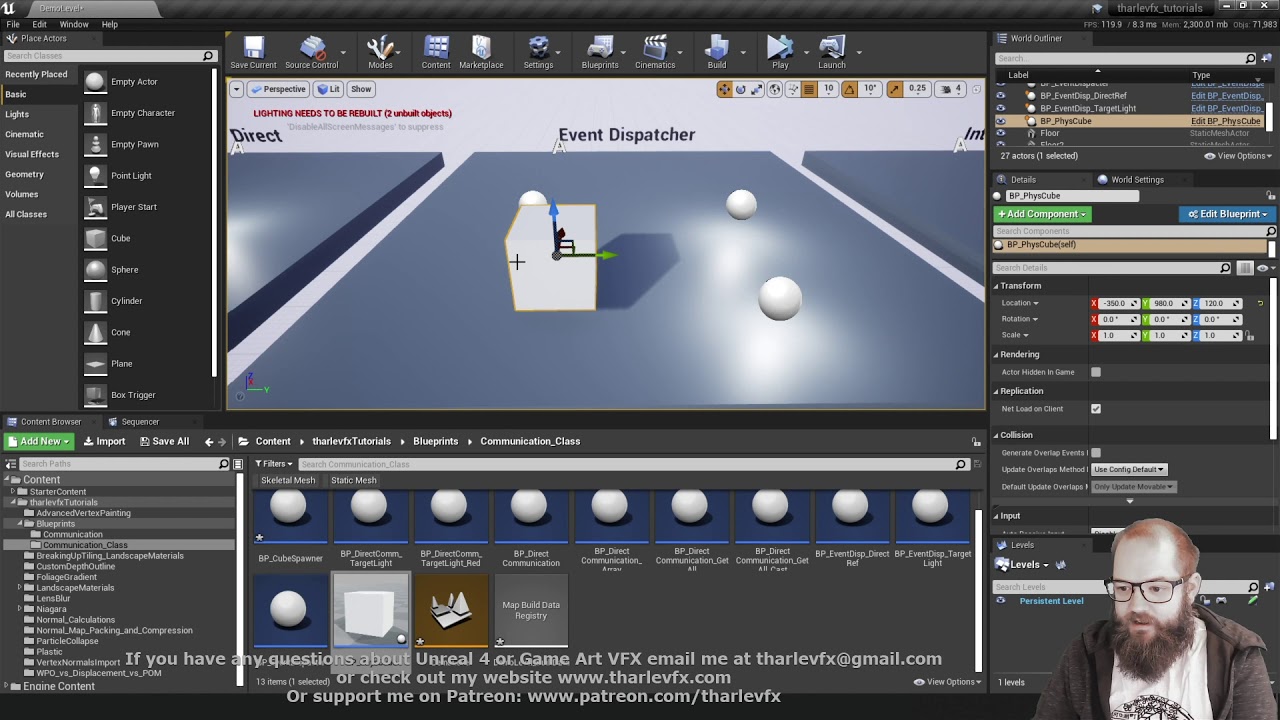The width and height of the screenshot is (1280, 720).
Task: Open the Window menu
Action: (x=74, y=24)
